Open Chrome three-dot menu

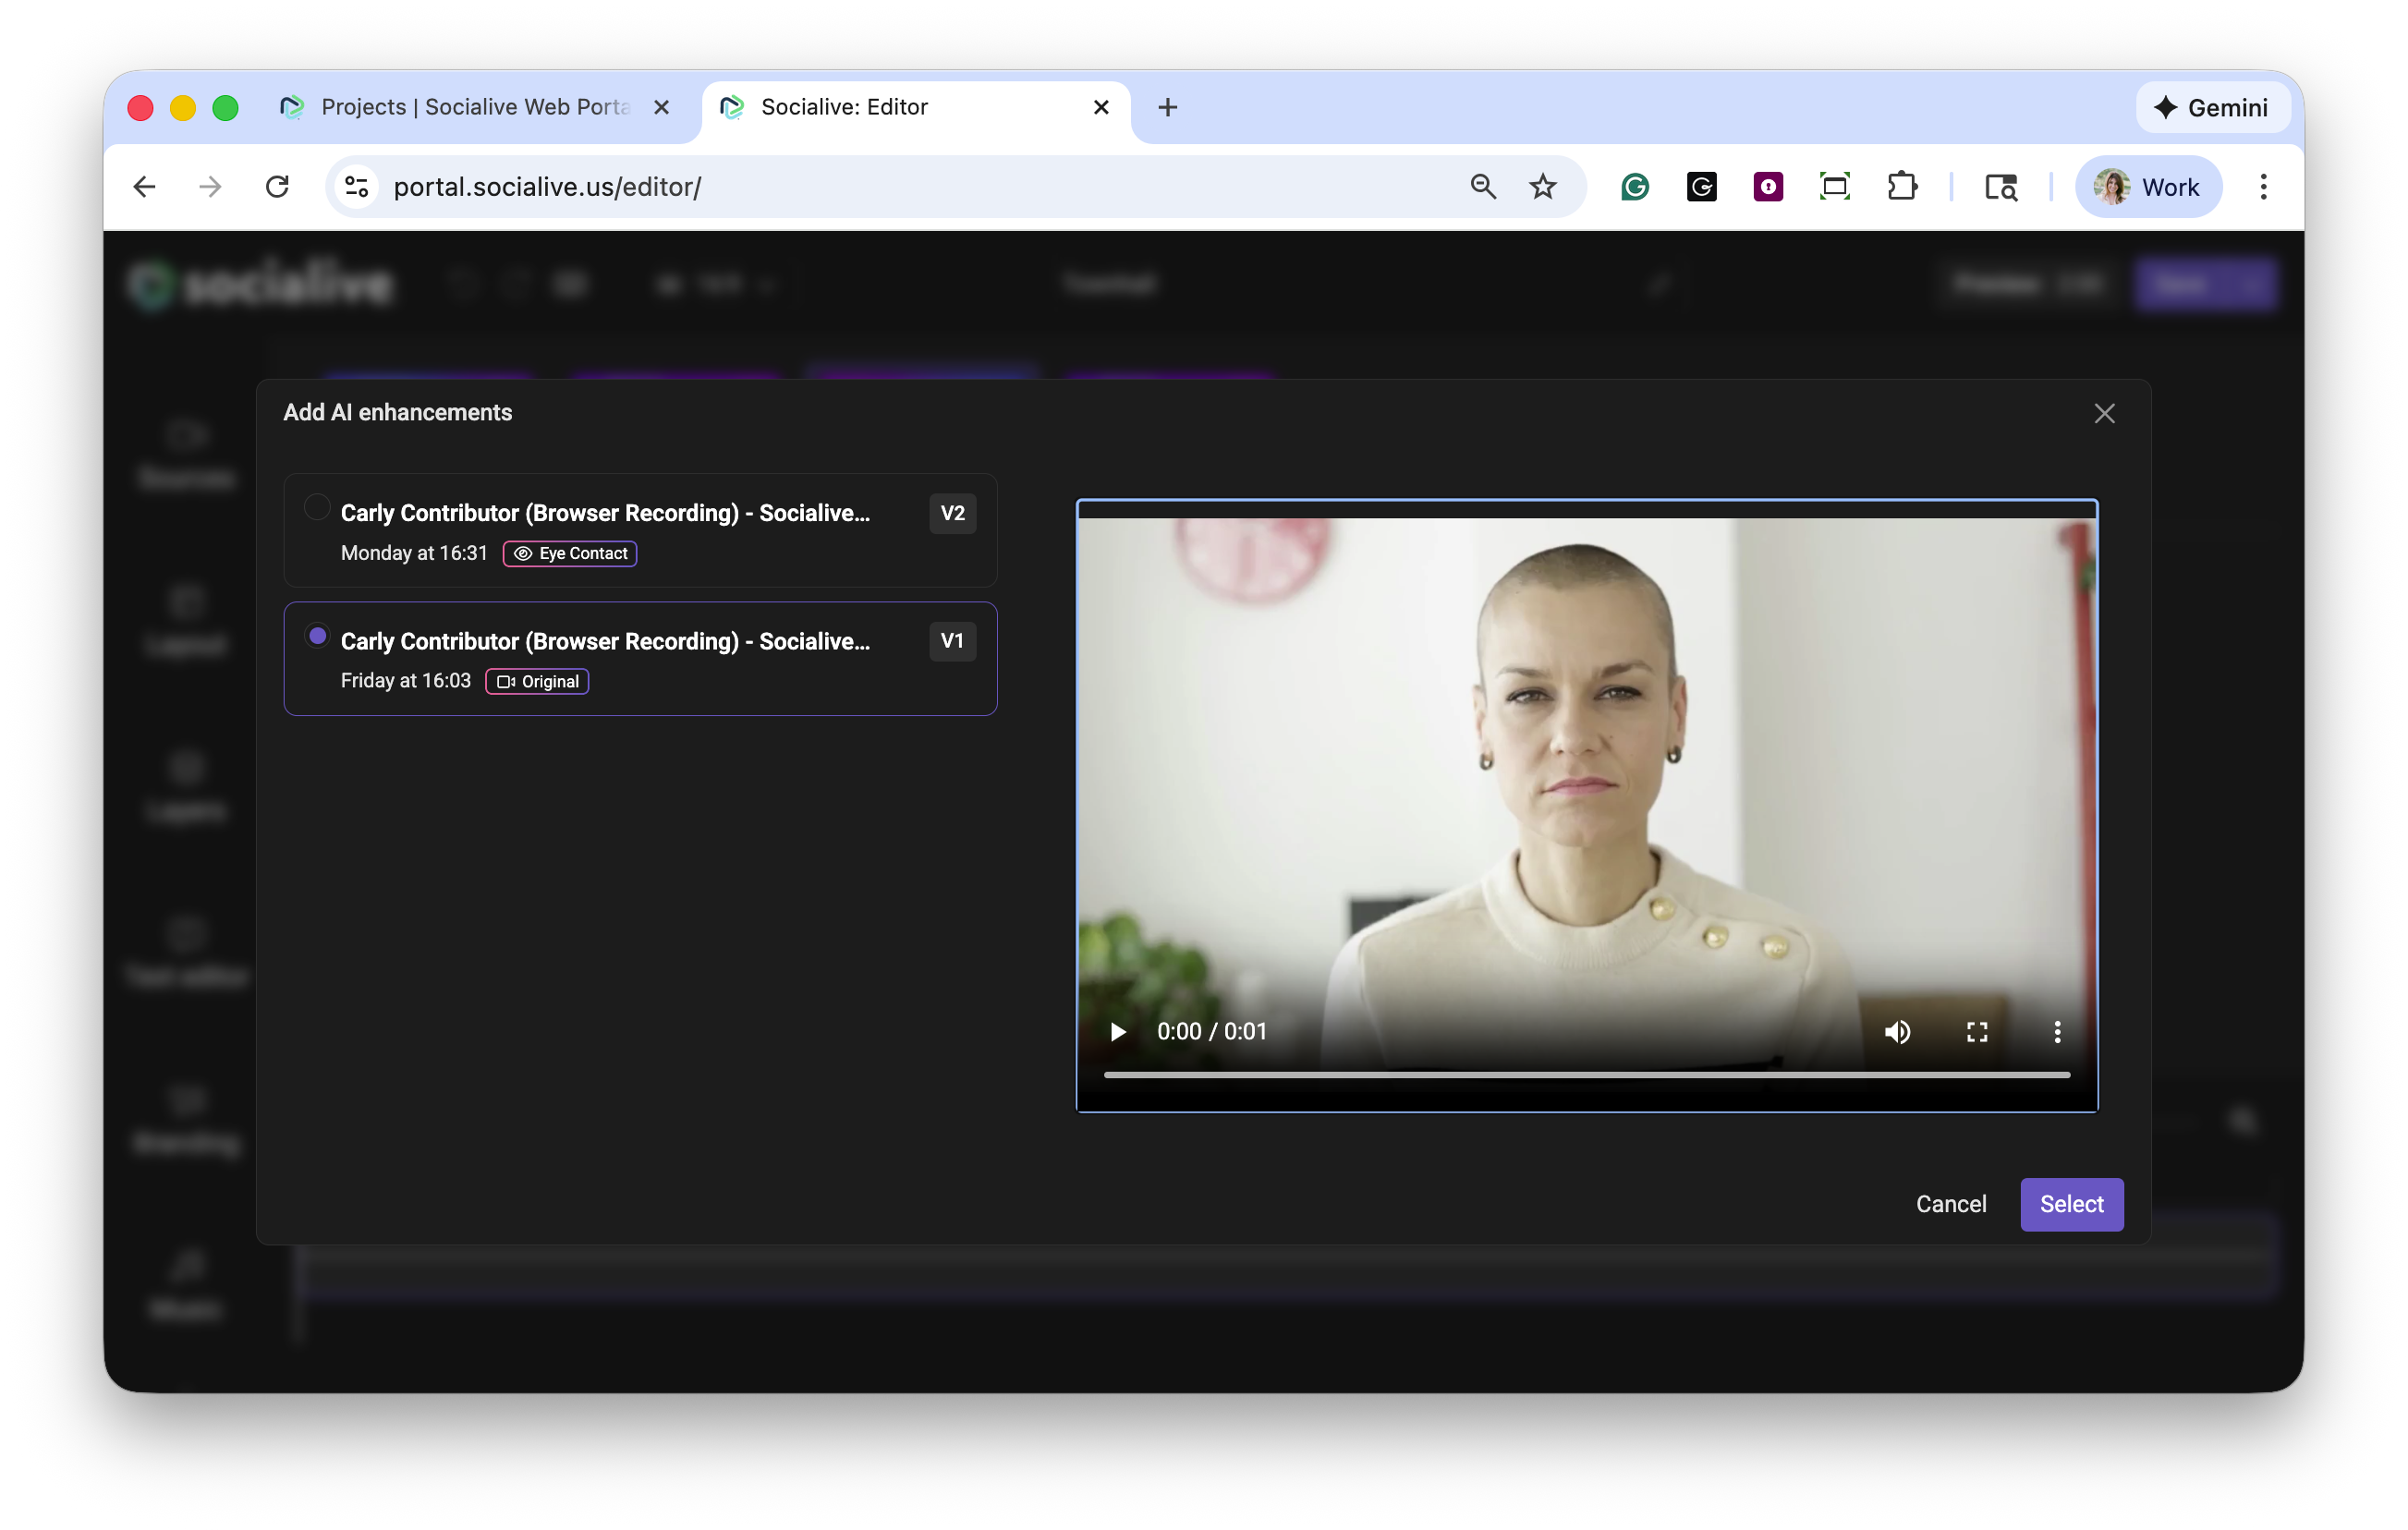coord(2263,187)
